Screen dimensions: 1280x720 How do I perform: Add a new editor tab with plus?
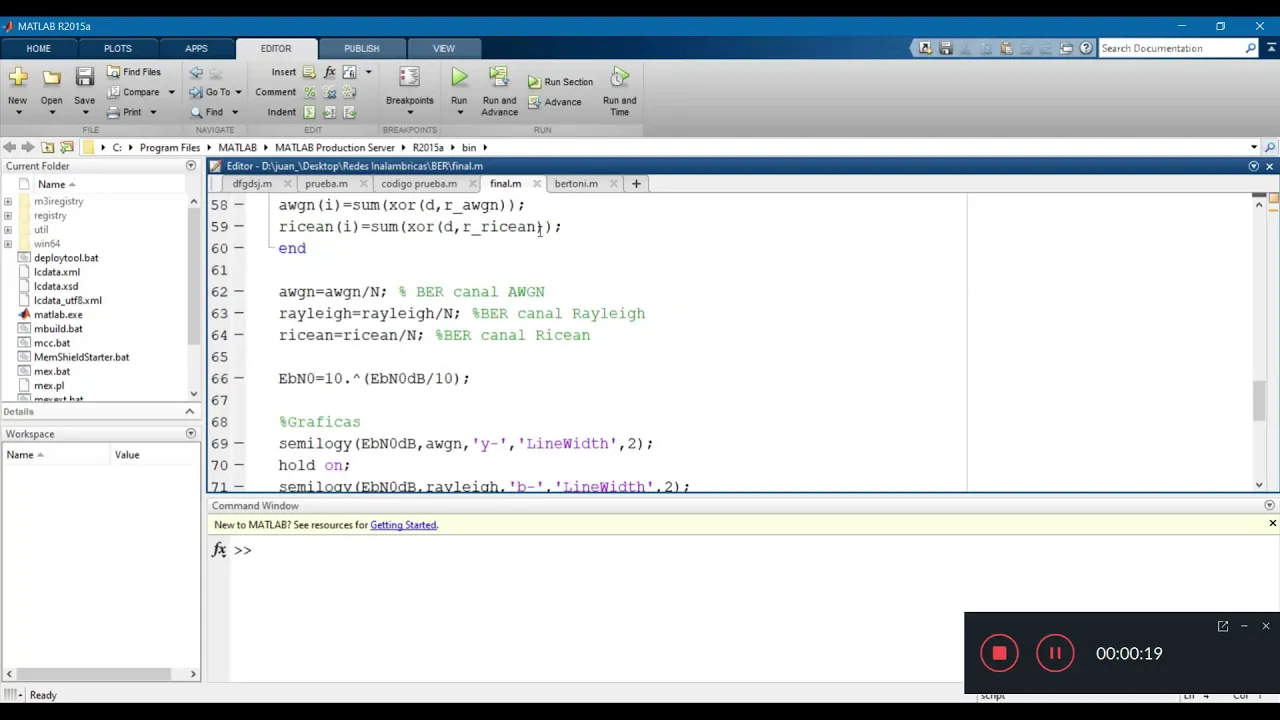(x=636, y=184)
